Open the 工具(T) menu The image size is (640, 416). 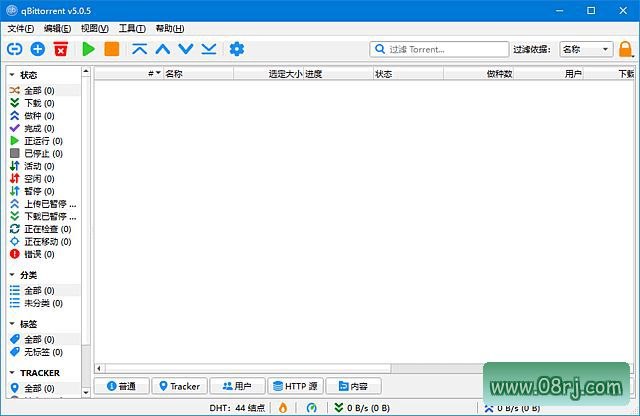[132, 28]
